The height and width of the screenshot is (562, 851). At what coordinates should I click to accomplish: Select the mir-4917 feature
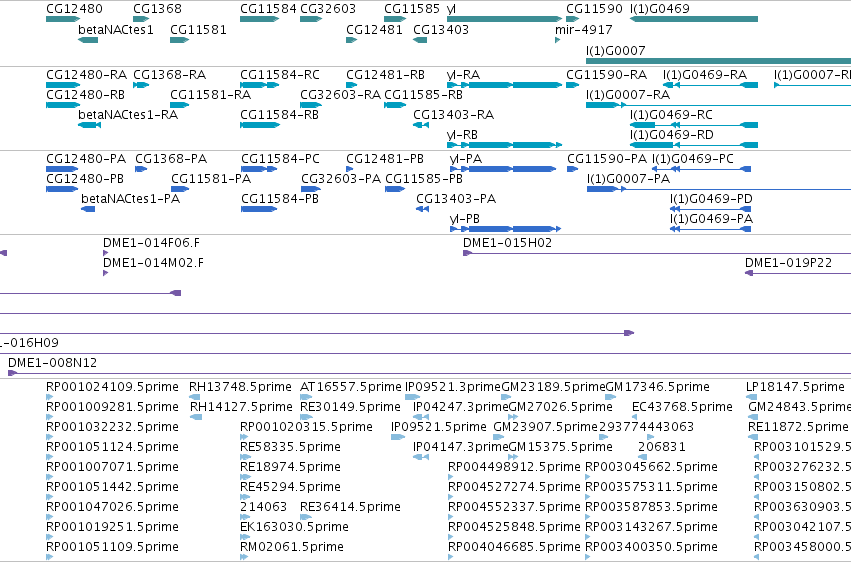click(x=557, y=40)
